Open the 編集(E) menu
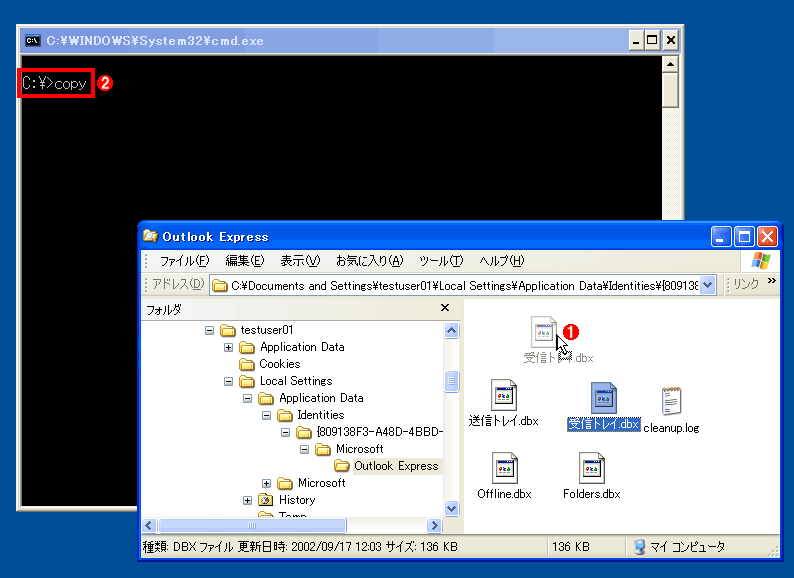 [245, 261]
